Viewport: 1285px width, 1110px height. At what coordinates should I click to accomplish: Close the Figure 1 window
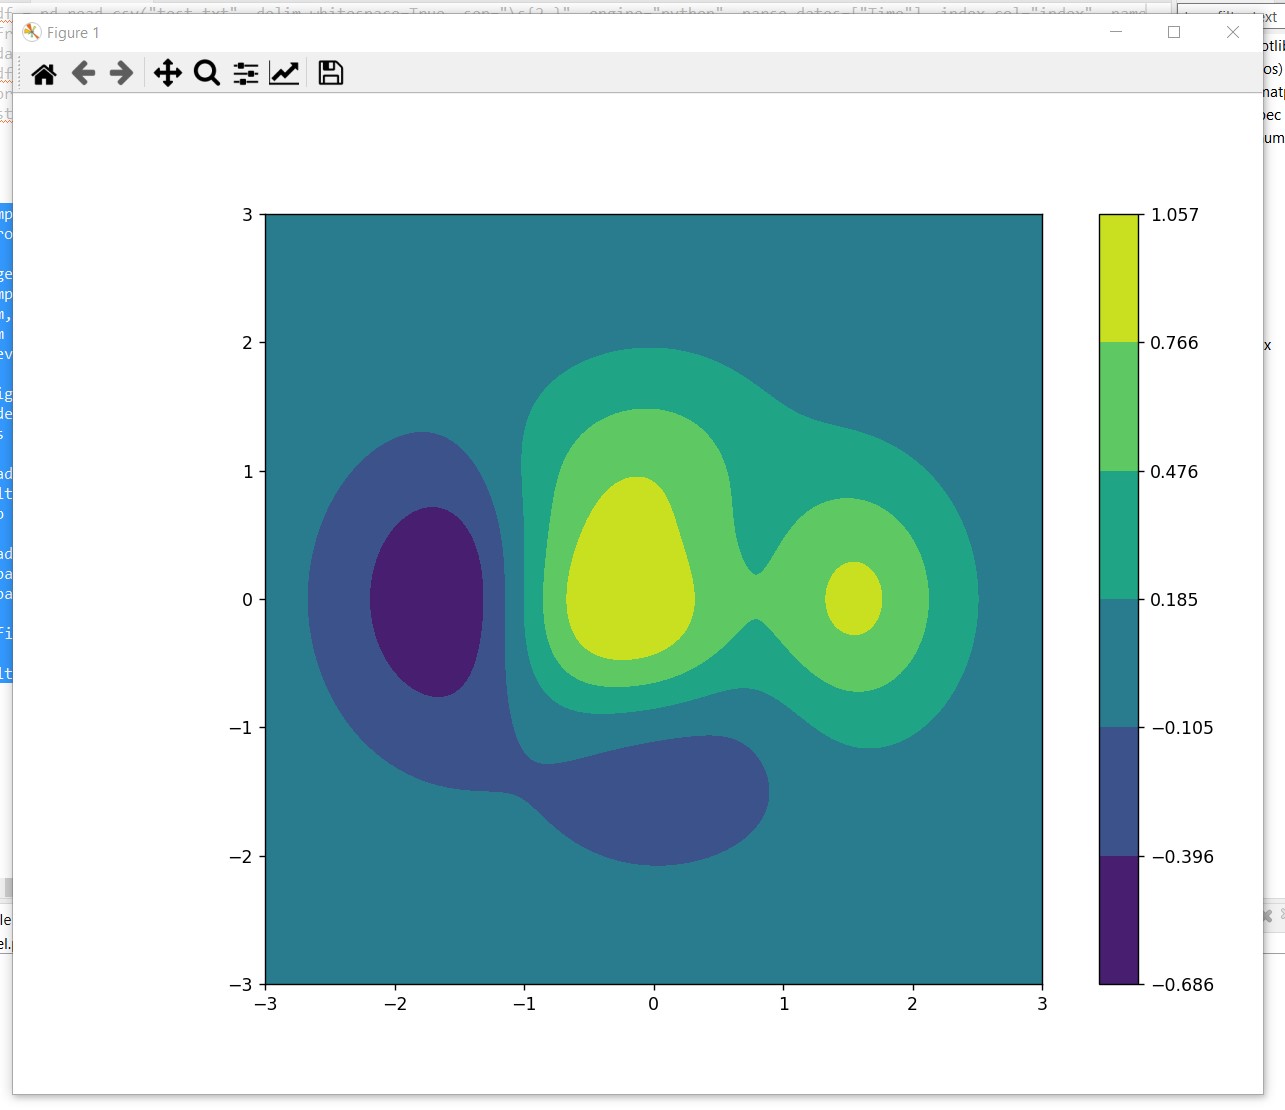click(1233, 32)
